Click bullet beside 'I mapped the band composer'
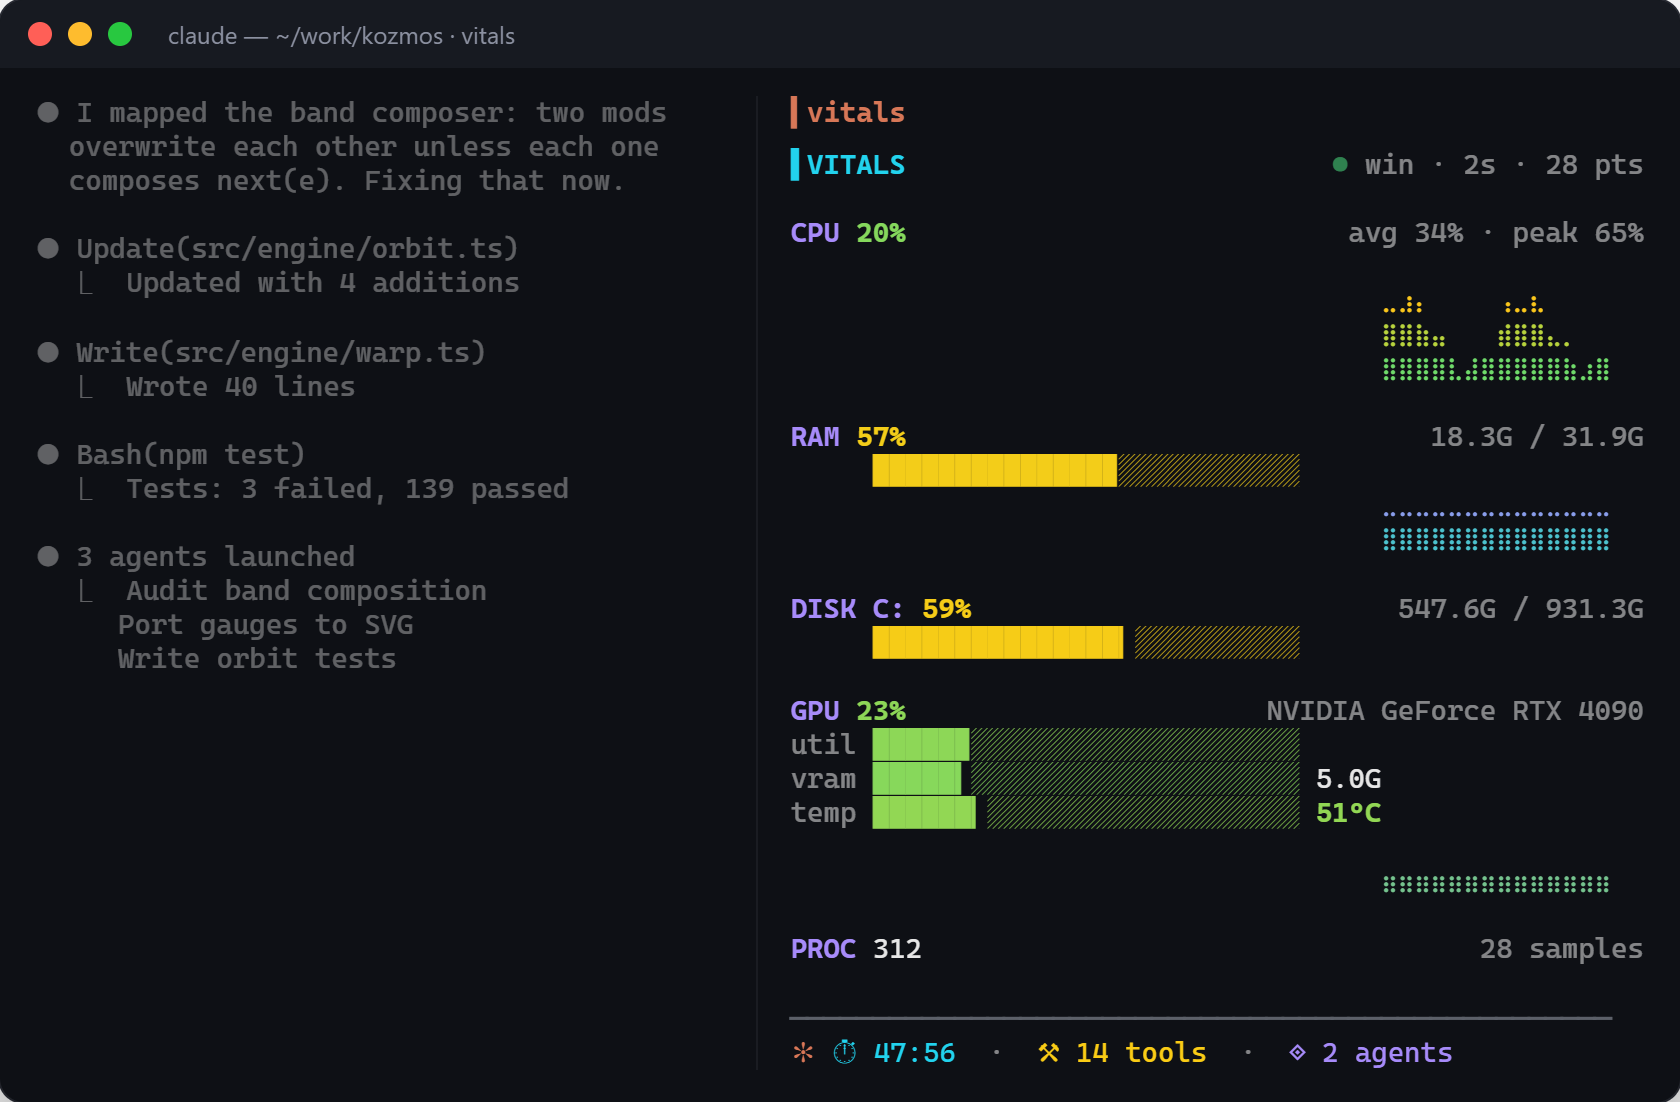The width and height of the screenshot is (1680, 1102). coord(48,112)
